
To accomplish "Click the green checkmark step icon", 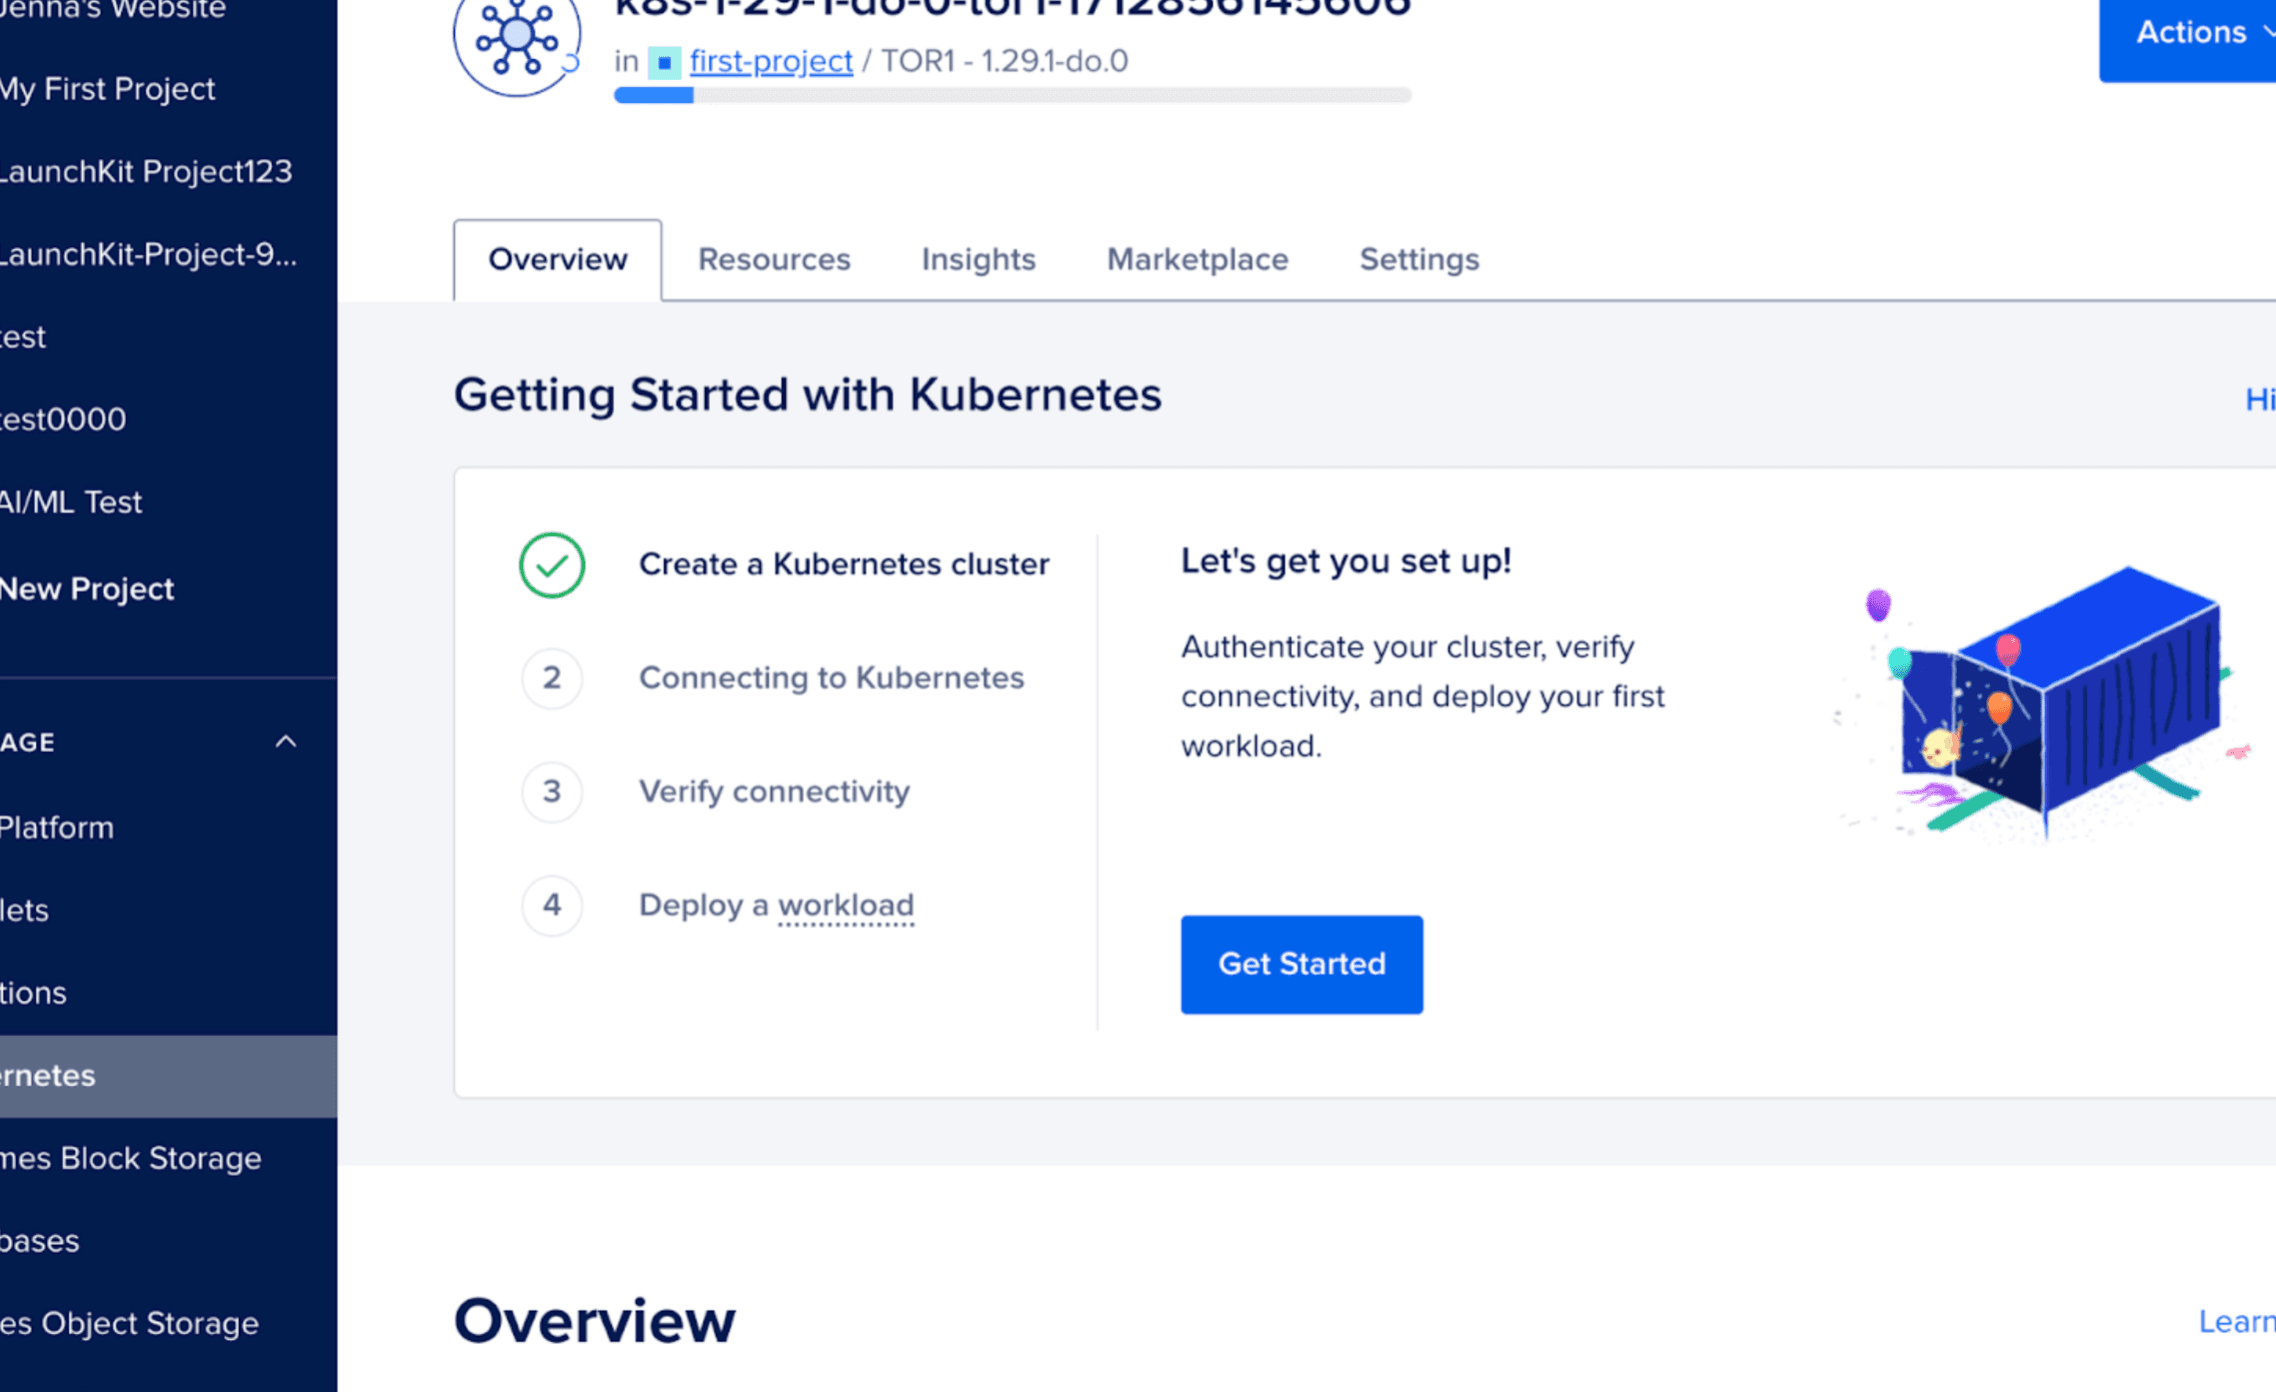I will click(x=552, y=565).
